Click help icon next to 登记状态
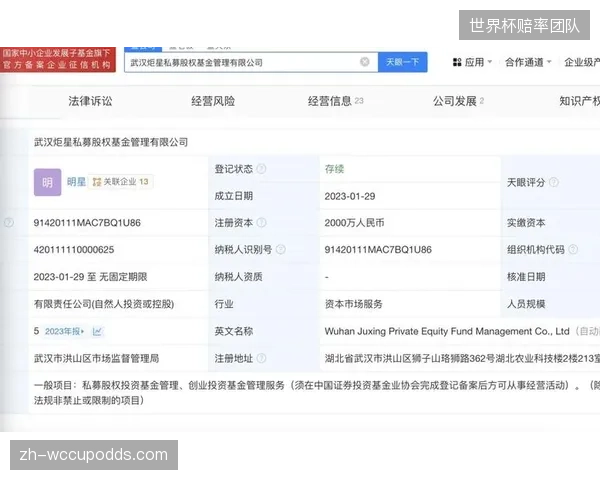Image resolution: width=600 pixels, height=480 pixels. click(x=261, y=169)
